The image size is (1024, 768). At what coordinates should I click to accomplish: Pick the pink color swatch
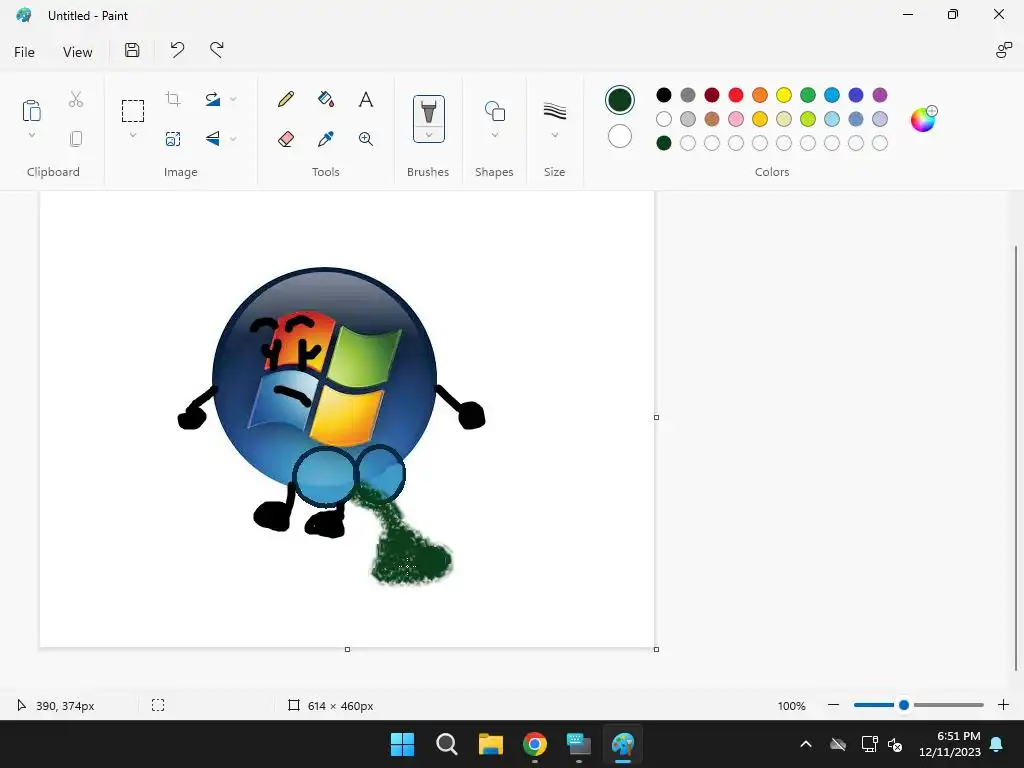(736, 119)
